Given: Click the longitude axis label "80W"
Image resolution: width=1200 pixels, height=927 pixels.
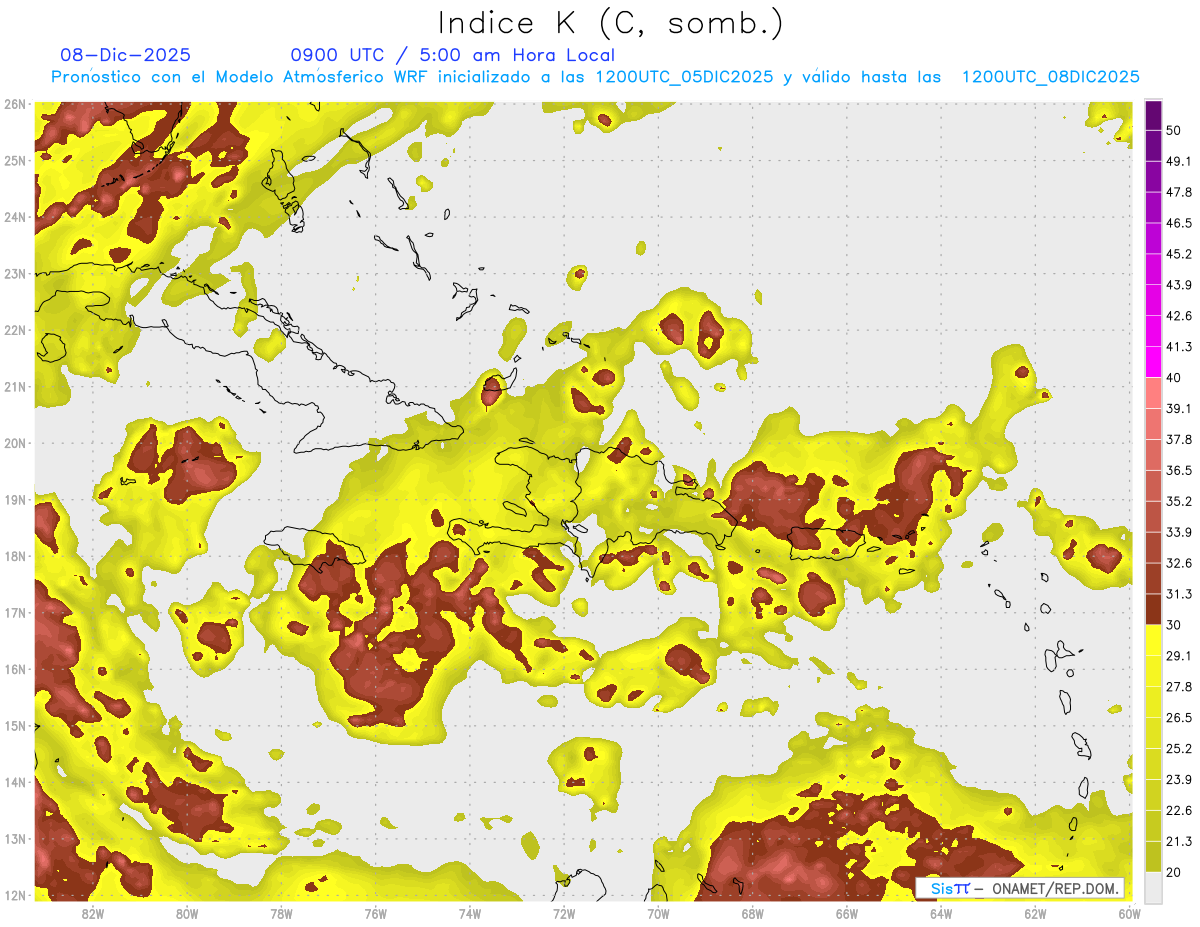Looking at the screenshot, I should point(187,913).
